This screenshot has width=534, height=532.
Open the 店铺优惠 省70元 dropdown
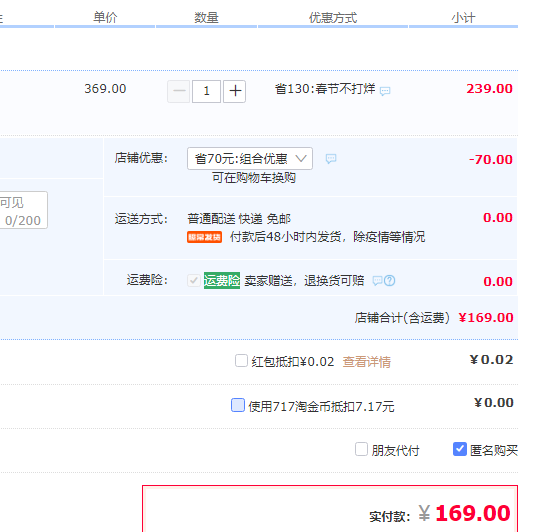(250, 158)
